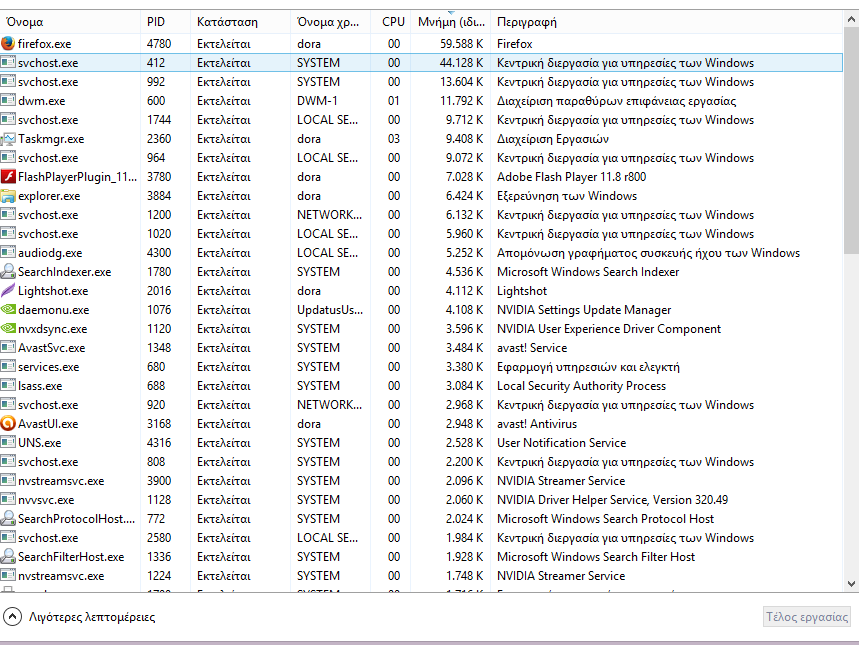Click the nvxdsync.exe NVIDIA icon
859x645 pixels.
click(8, 328)
